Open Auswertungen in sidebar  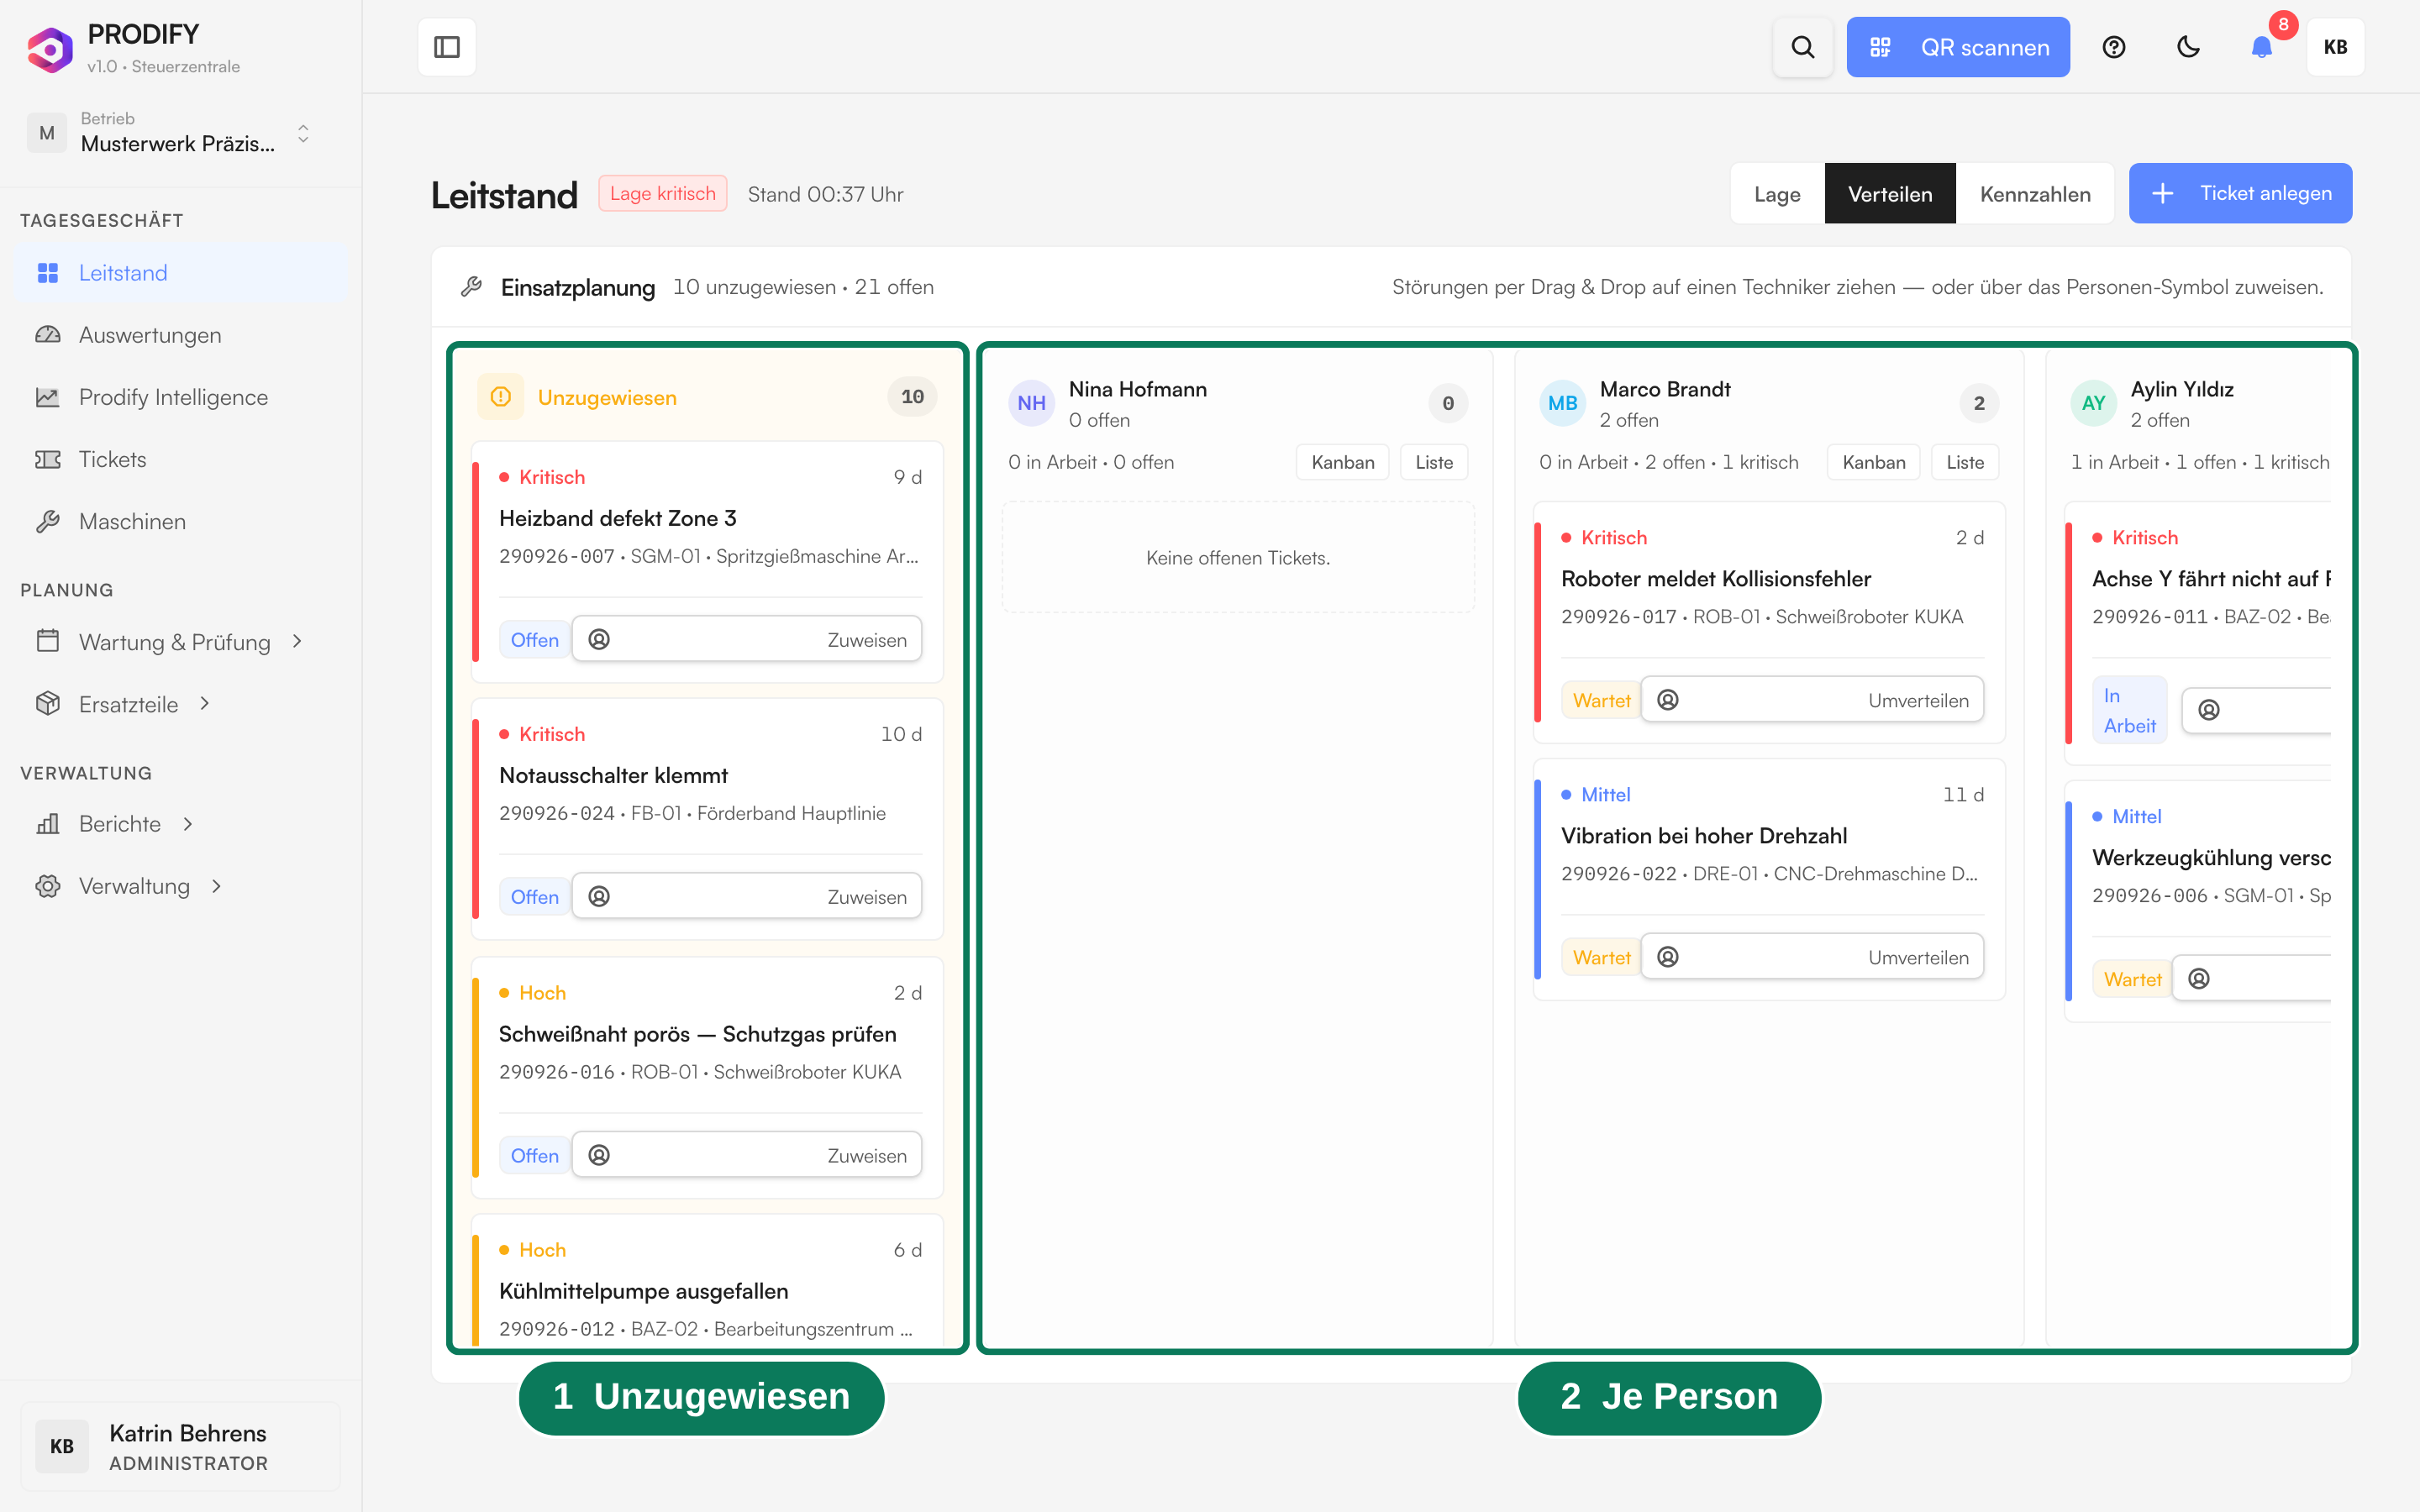tap(181, 335)
